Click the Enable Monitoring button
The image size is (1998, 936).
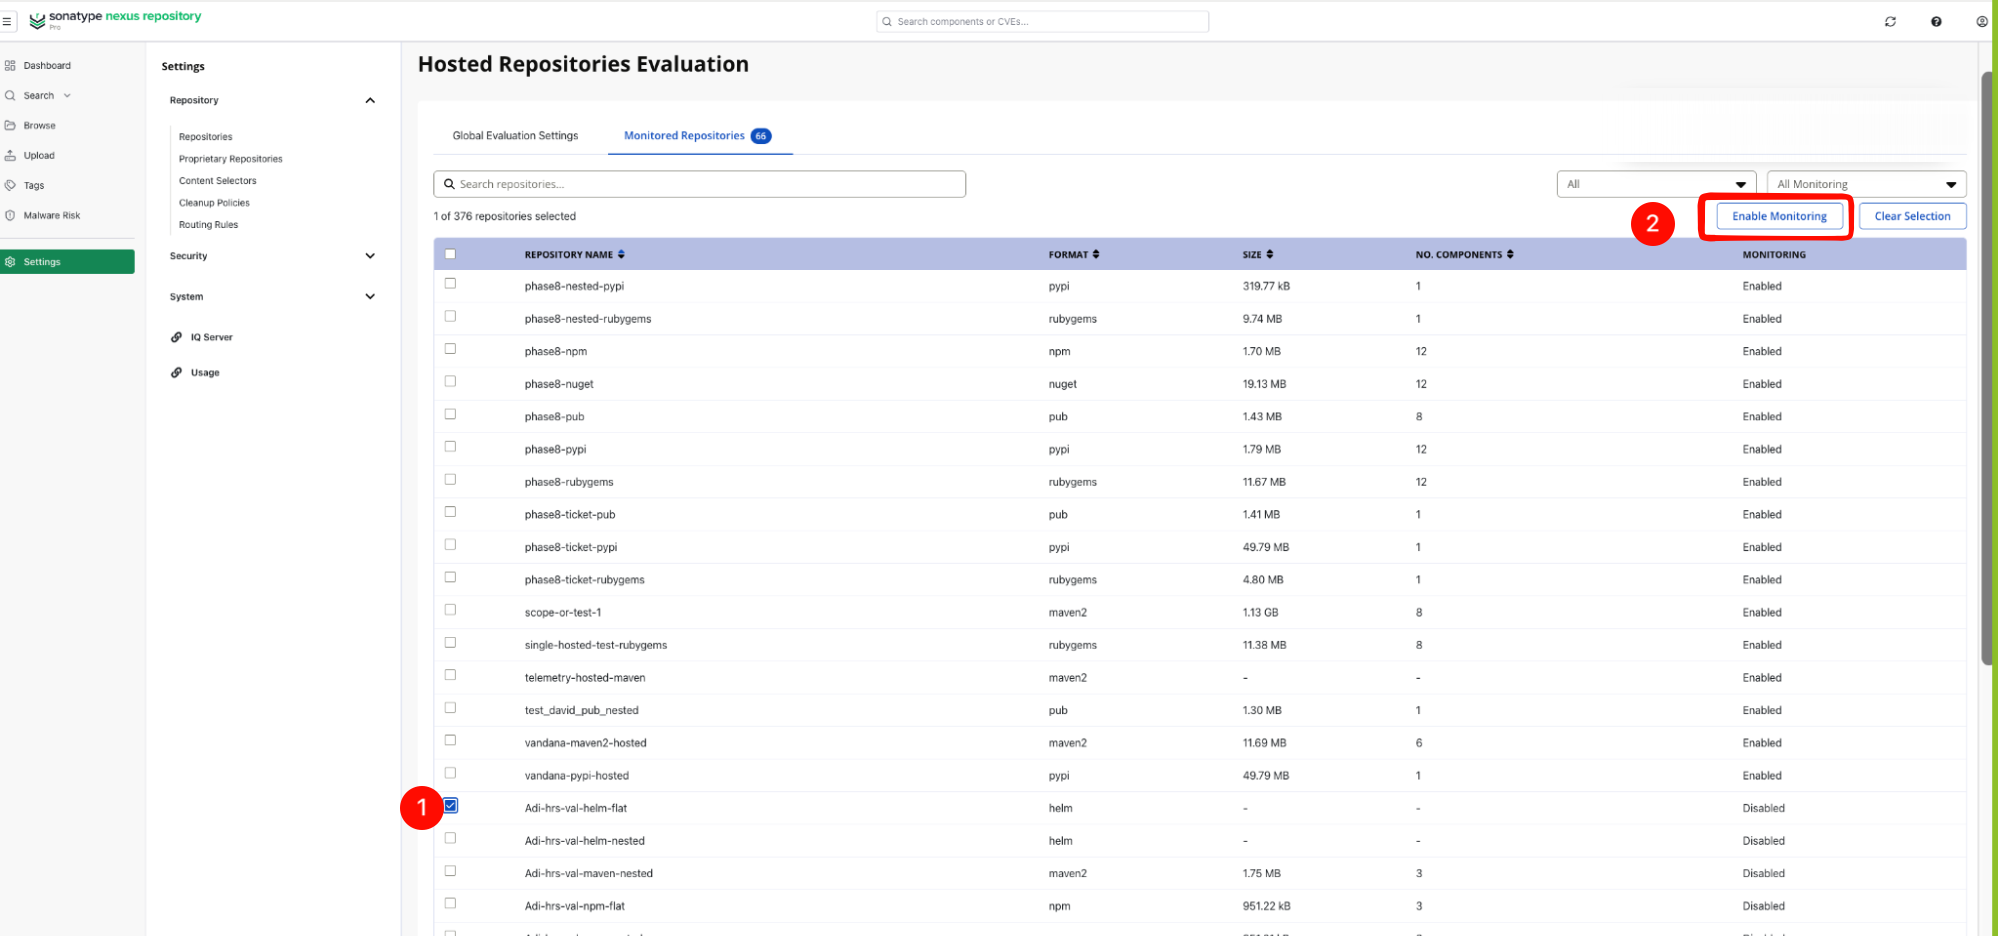[x=1779, y=216]
